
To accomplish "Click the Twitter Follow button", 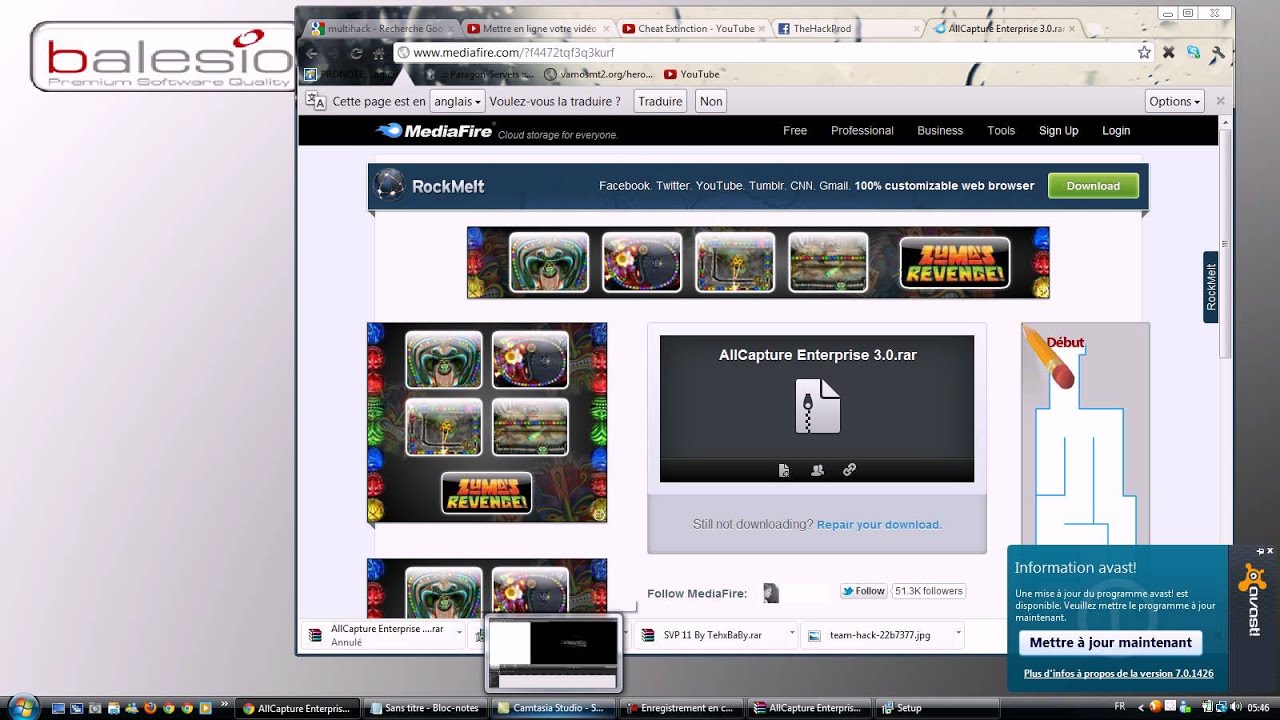I will [864, 591].
